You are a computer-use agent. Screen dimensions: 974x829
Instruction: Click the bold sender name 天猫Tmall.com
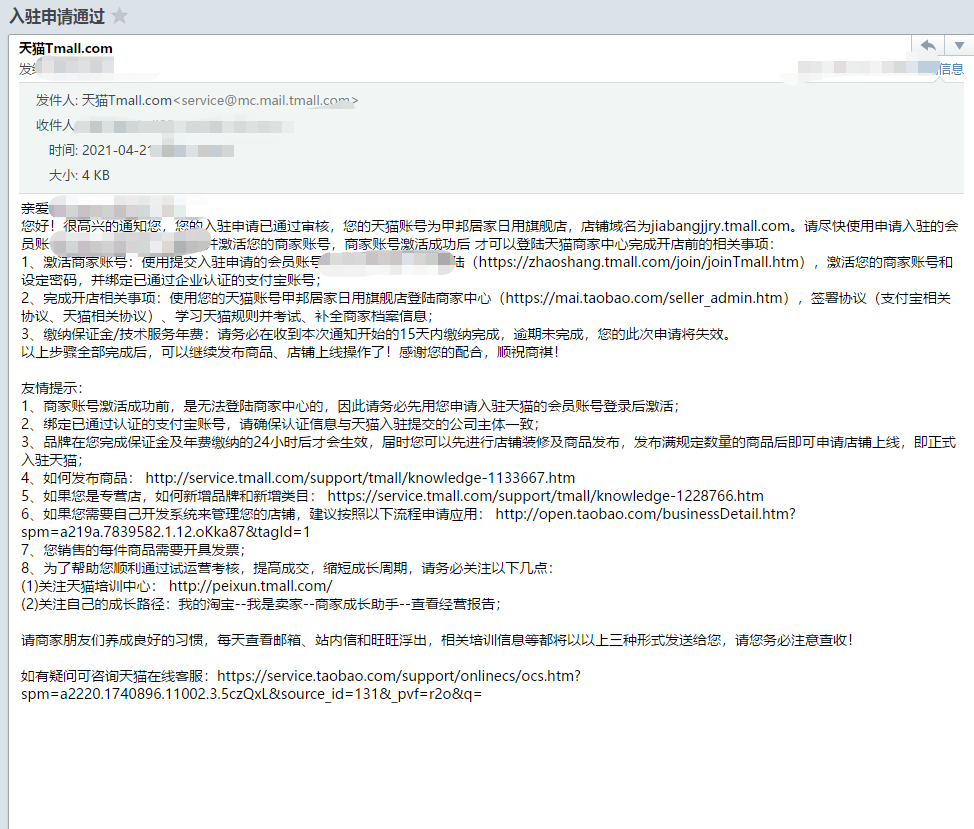coord(66,48)
